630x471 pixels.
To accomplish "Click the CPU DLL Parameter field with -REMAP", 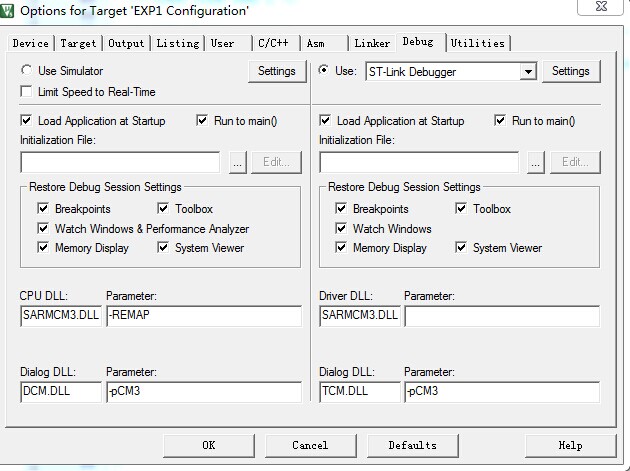I will [x=203, y=316].
